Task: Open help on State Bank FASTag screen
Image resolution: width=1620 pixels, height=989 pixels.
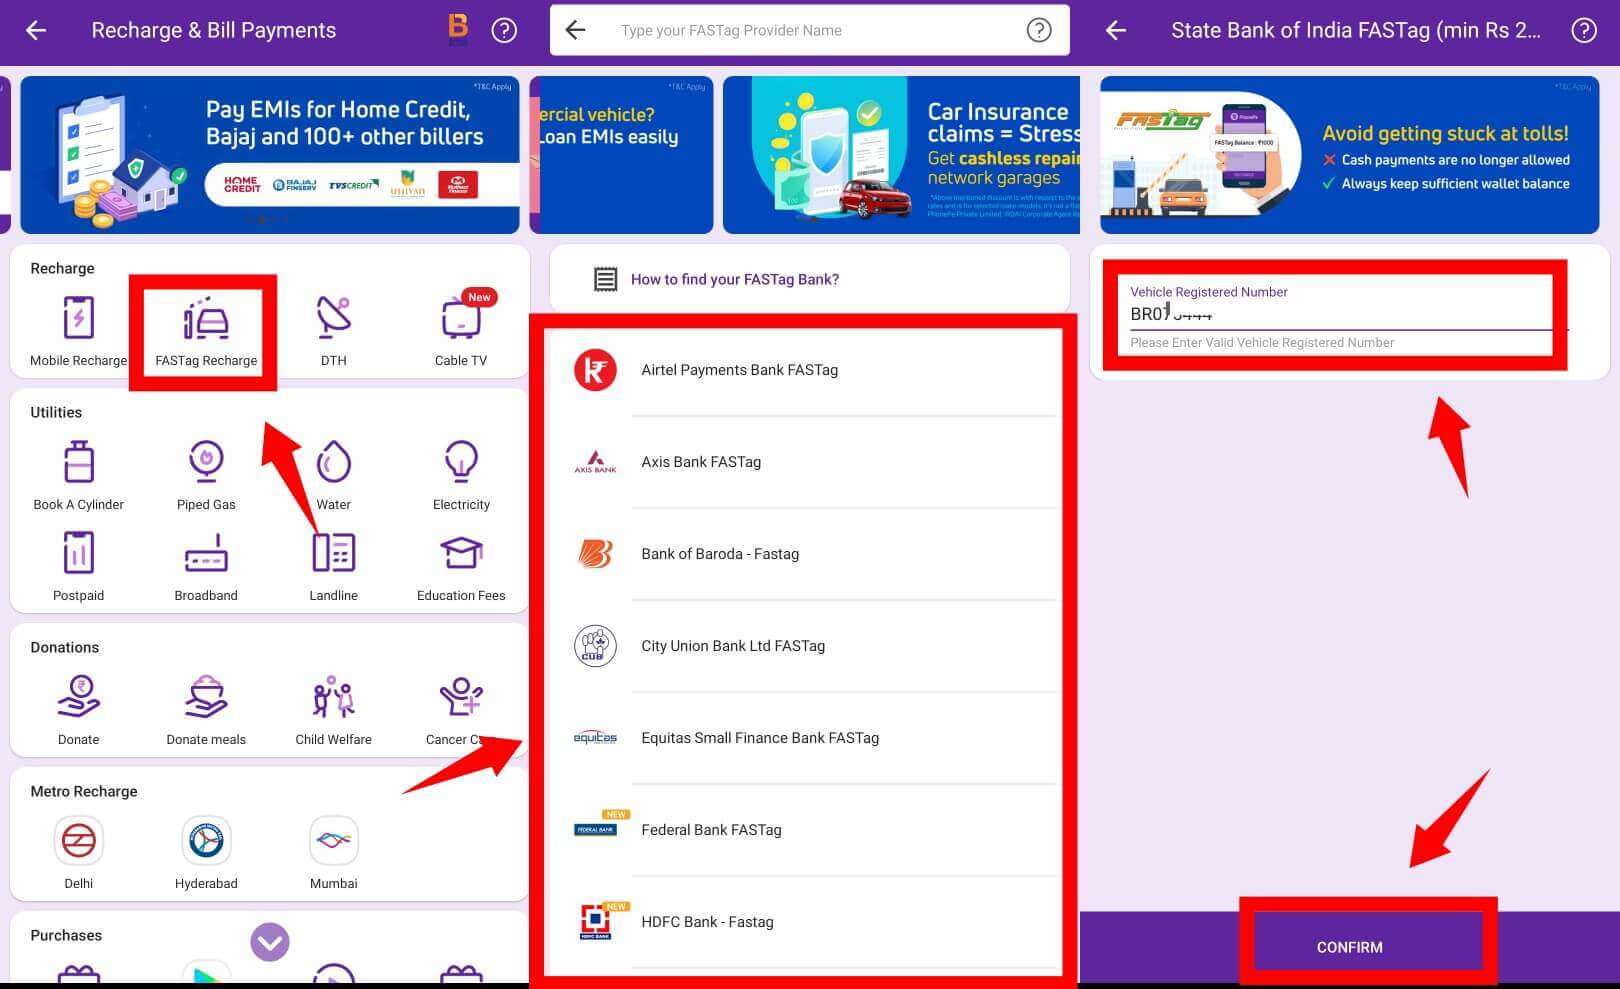Action: (x=1584, y=30)
